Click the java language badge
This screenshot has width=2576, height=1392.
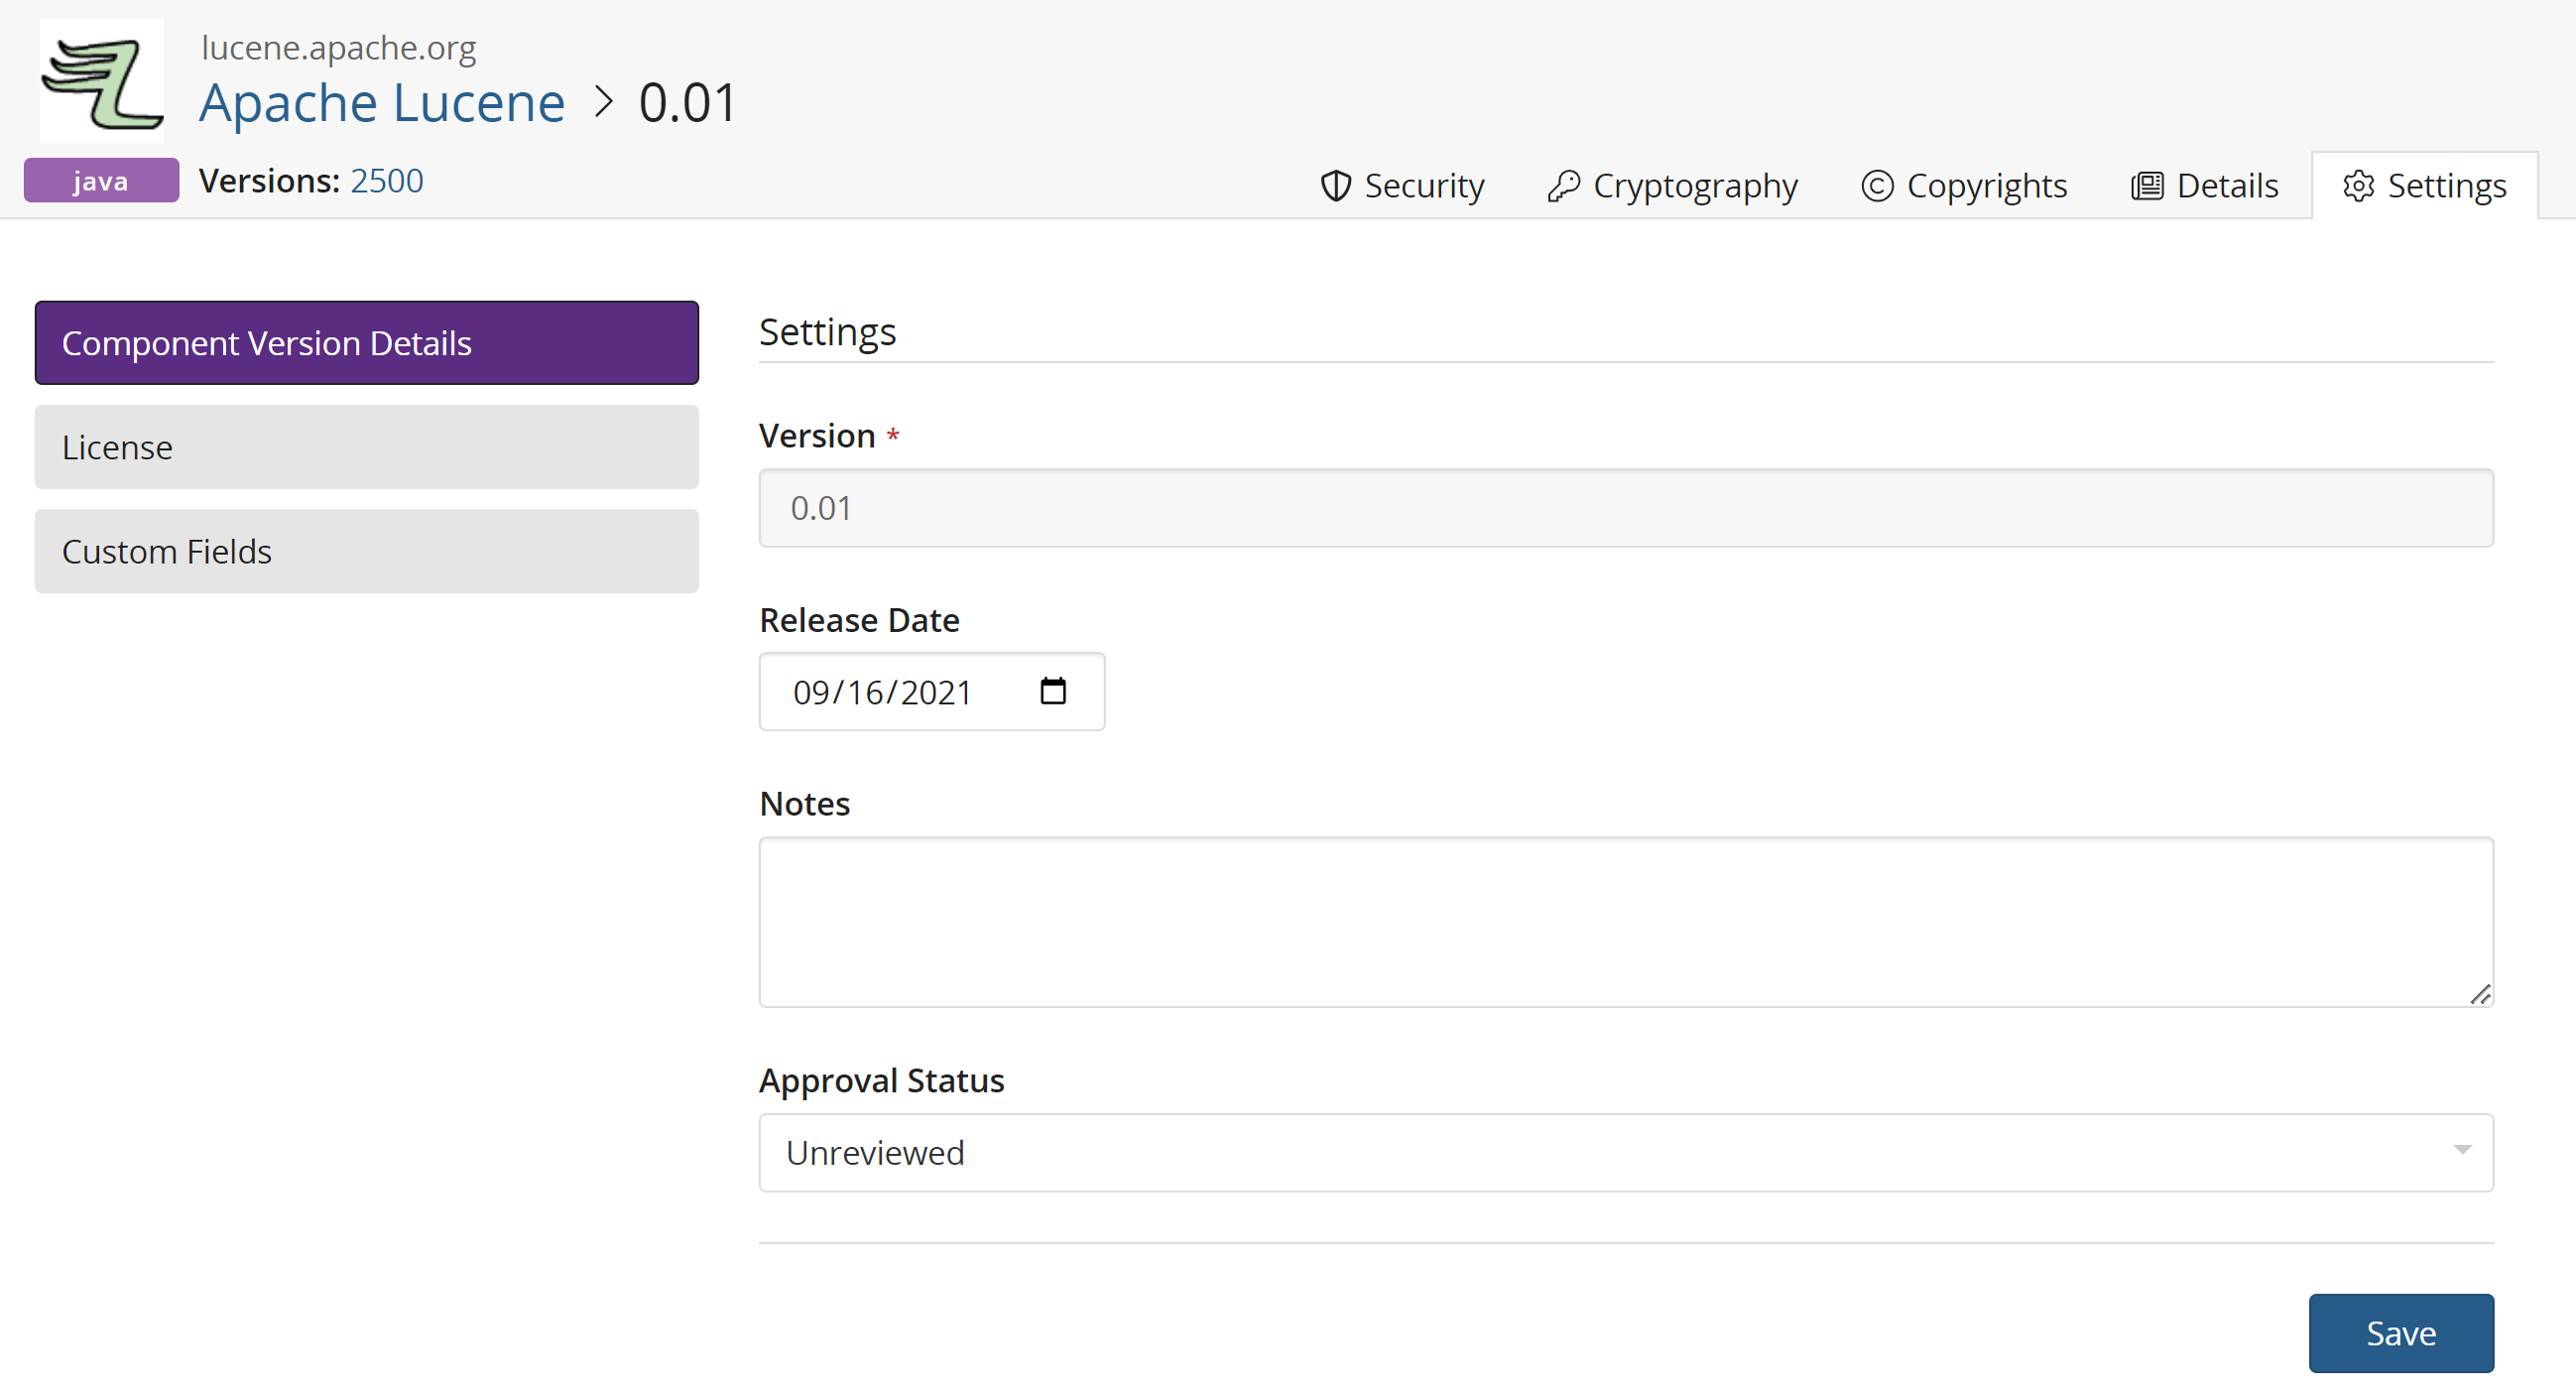coord(100,180)
